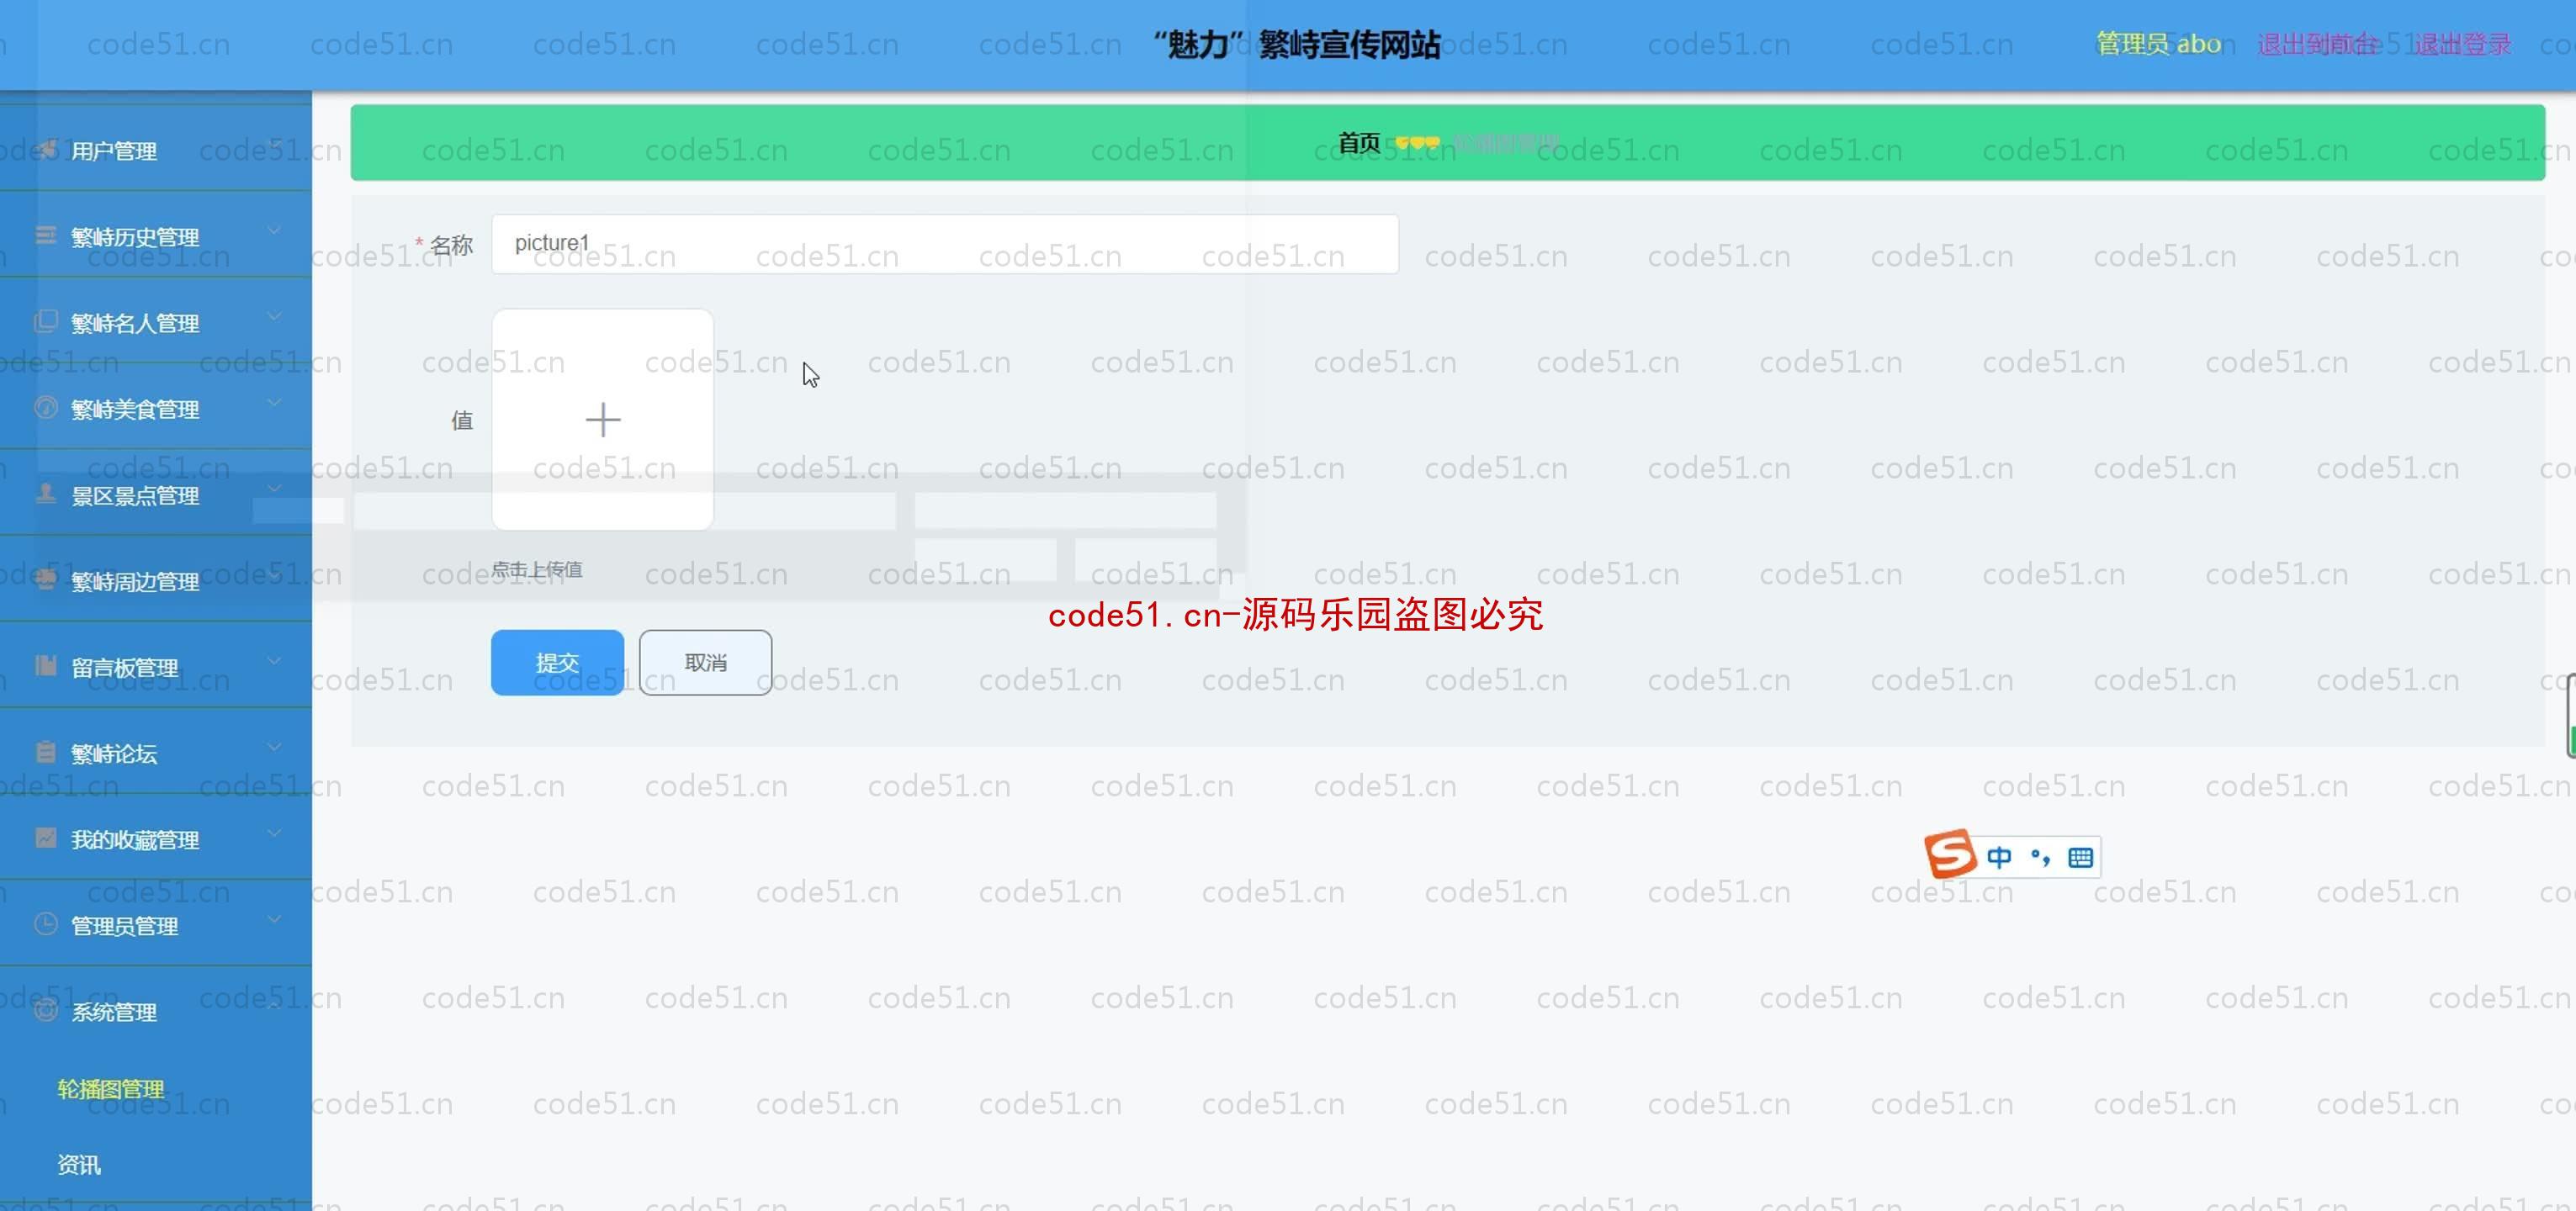The height and width of the screenshot is (1211, 2576).
Task: Click the 繁峙论坛 sidebar icon
Action: click(45, 753)
